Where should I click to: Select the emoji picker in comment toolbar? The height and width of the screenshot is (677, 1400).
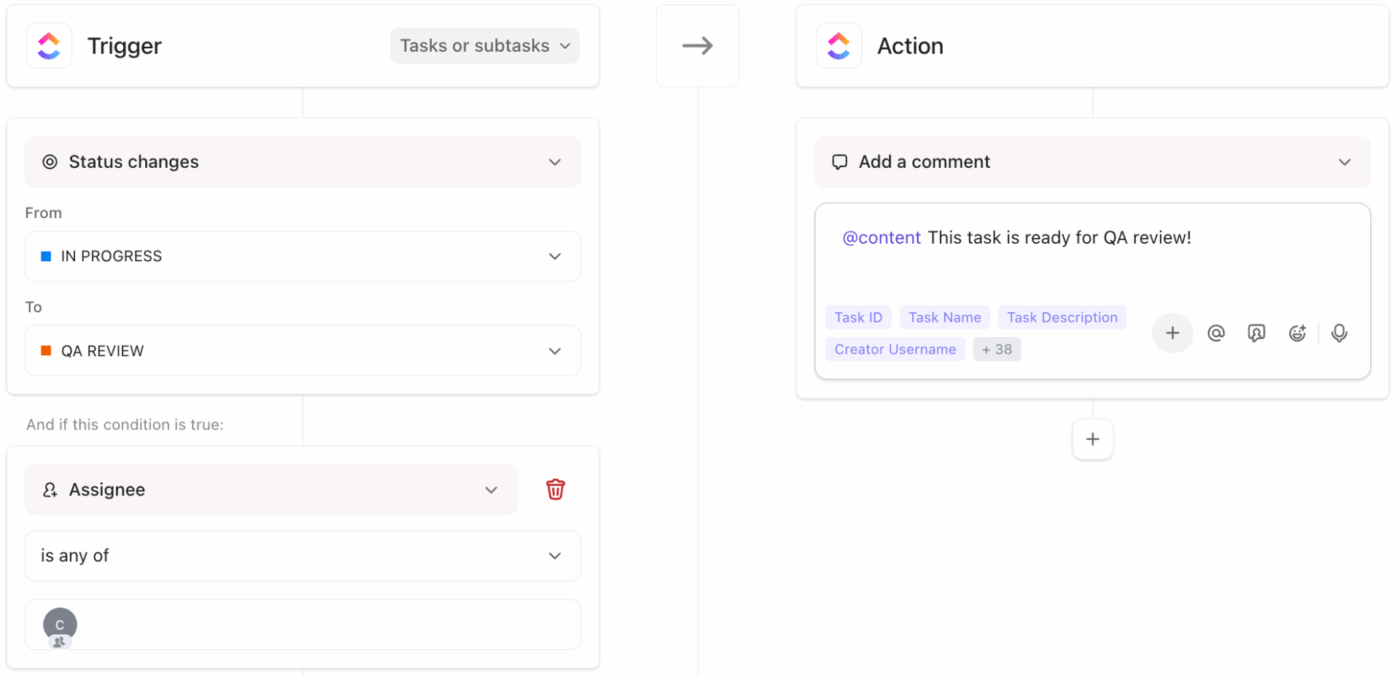click(x=1297, y=333)
